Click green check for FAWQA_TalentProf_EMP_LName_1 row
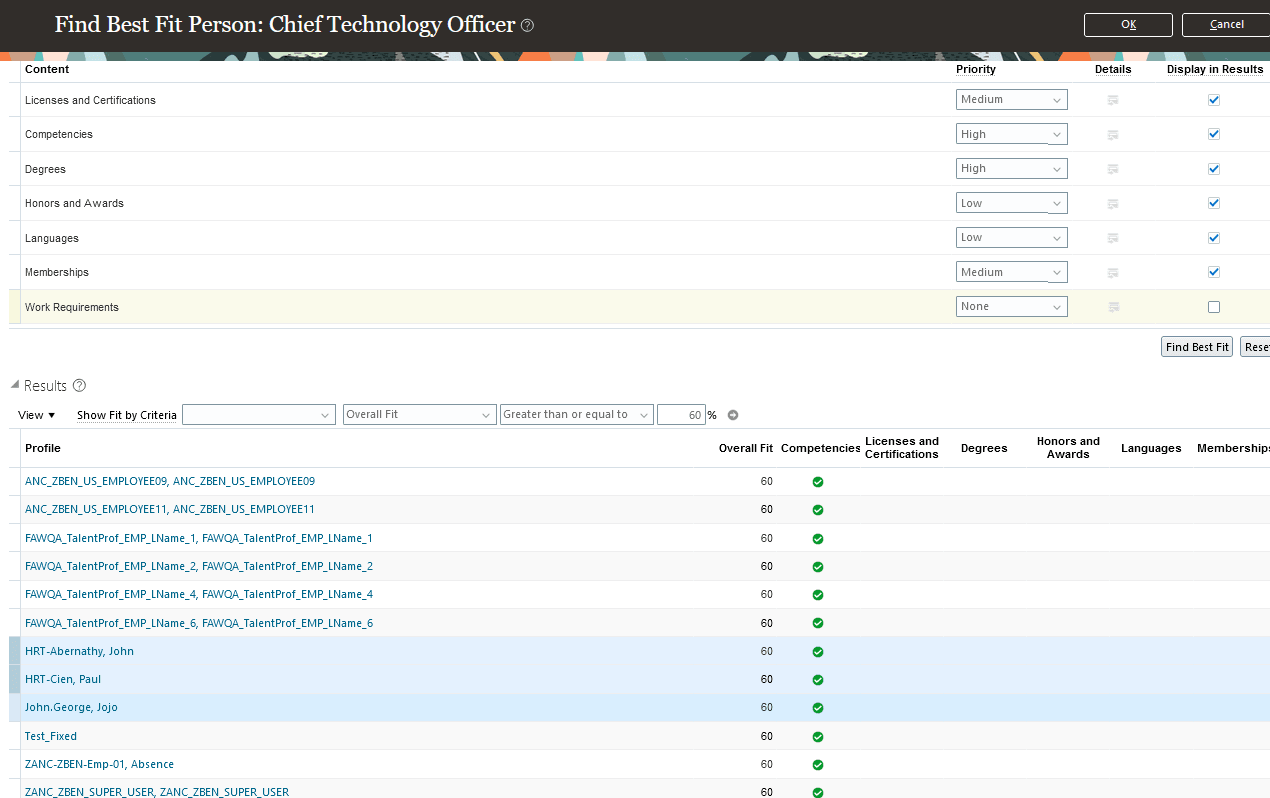Screen dimensions: 1270x798 pos(818,539)
